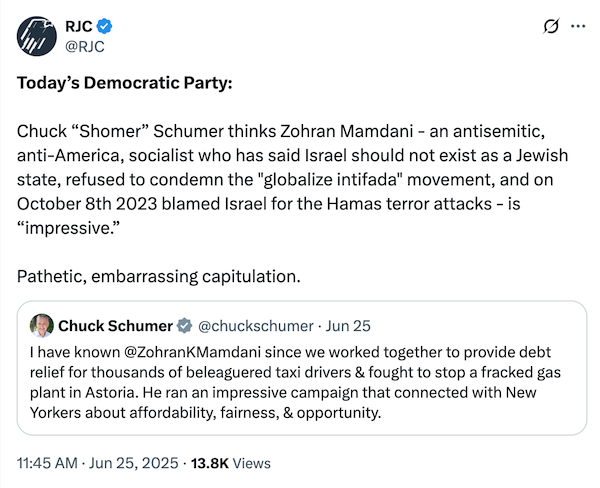Open the Grok explain post icon
Viewport: 600px width, 488px height.
click(546, 26)
